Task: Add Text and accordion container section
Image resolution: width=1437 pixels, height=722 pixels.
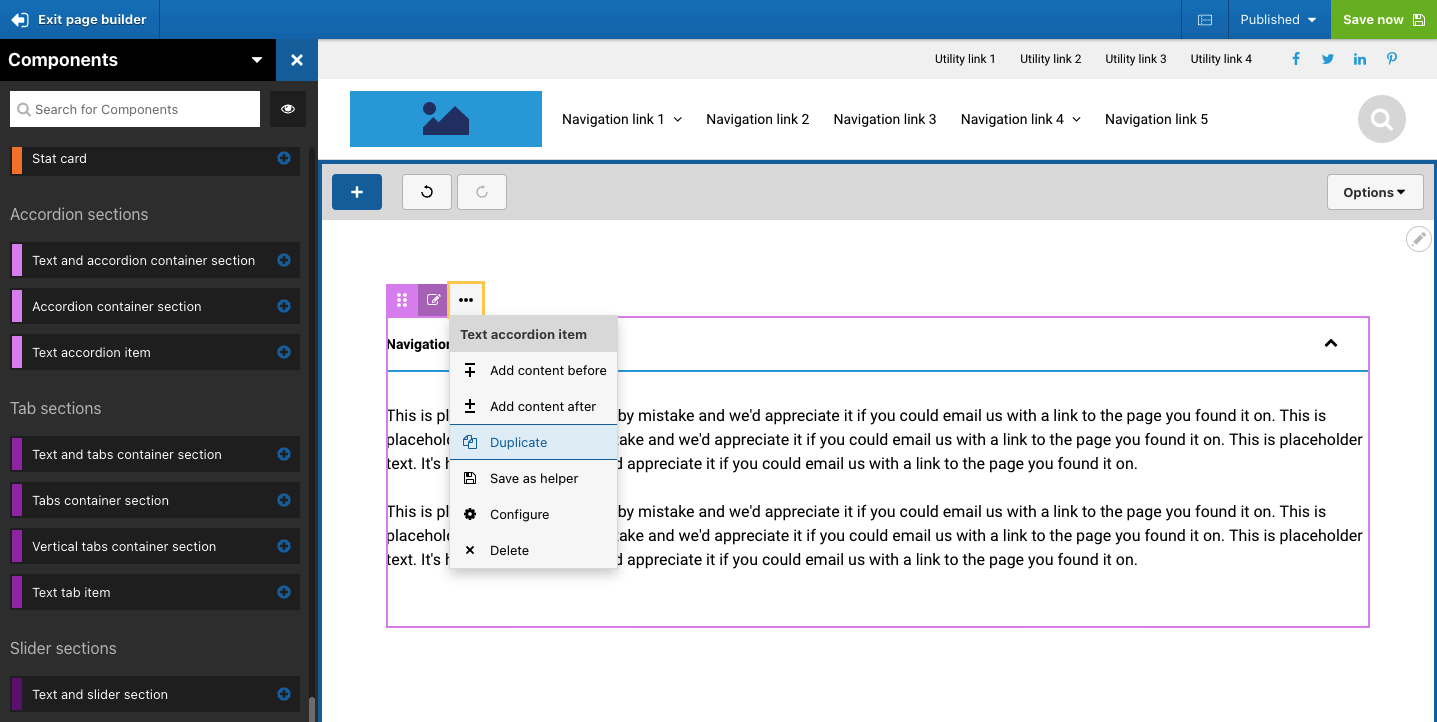Action: pyautogui.click(x=284, y=260)
